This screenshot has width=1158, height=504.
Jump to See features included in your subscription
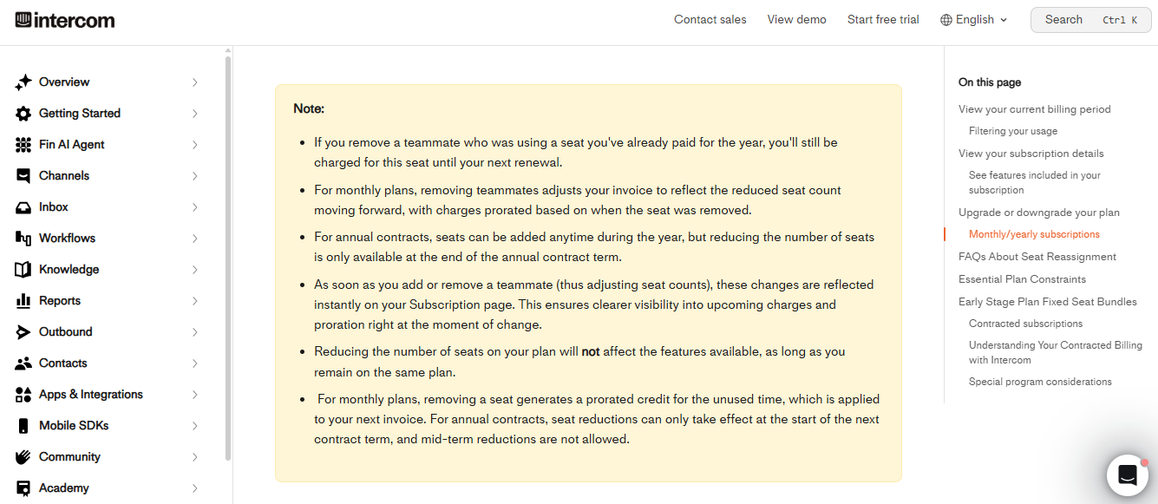coord(1035,183)
